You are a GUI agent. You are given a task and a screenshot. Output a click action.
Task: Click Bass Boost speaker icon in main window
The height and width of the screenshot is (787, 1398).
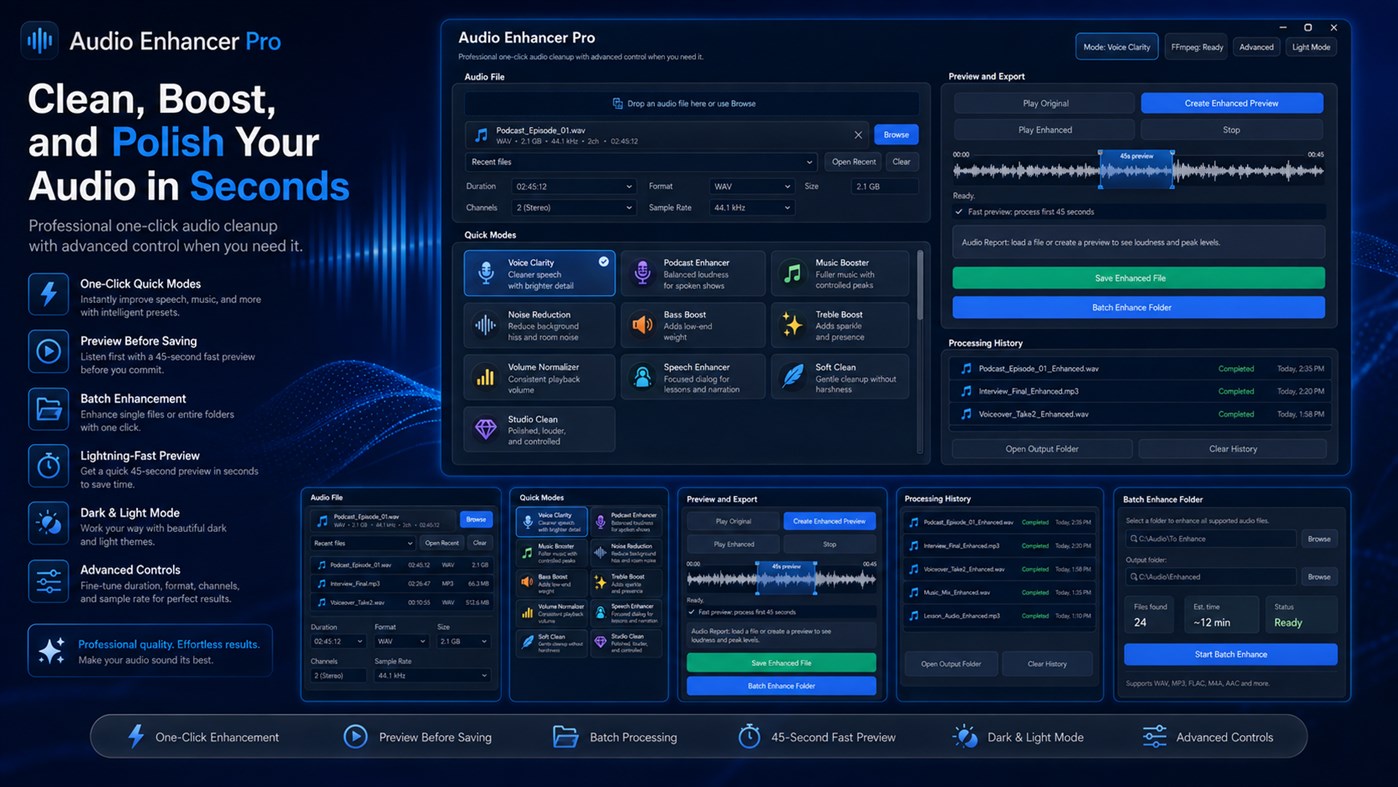tap(642, 325)
